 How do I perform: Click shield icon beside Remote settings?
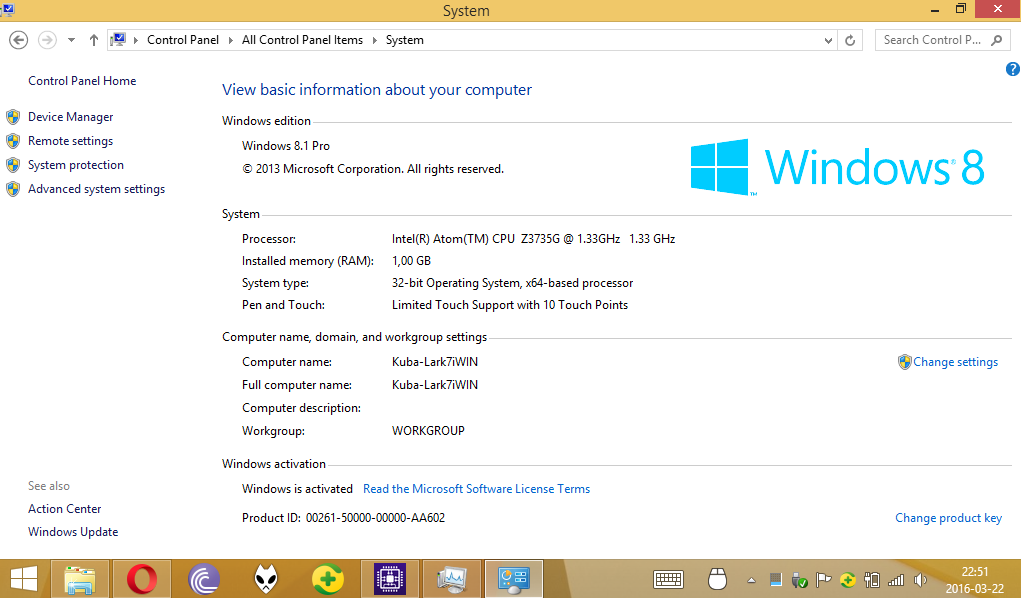13,141
